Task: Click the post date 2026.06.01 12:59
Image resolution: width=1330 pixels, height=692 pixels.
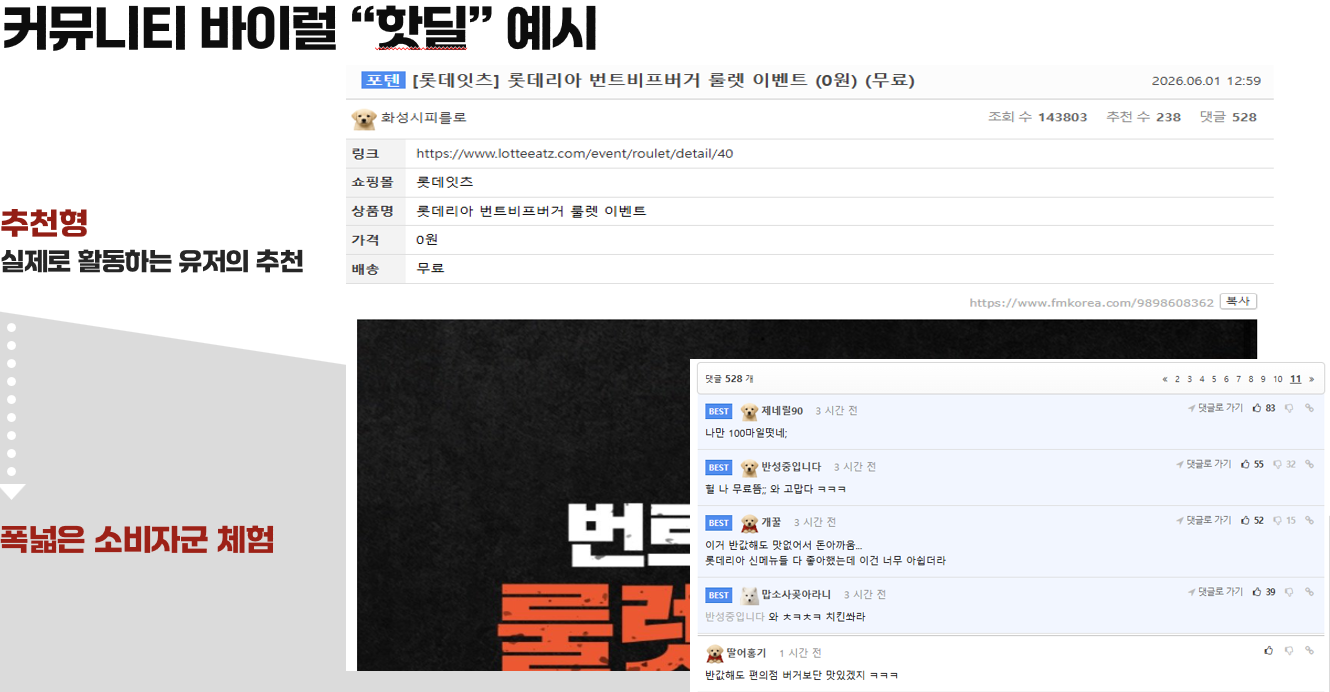Action: (x=1206, y=82)
